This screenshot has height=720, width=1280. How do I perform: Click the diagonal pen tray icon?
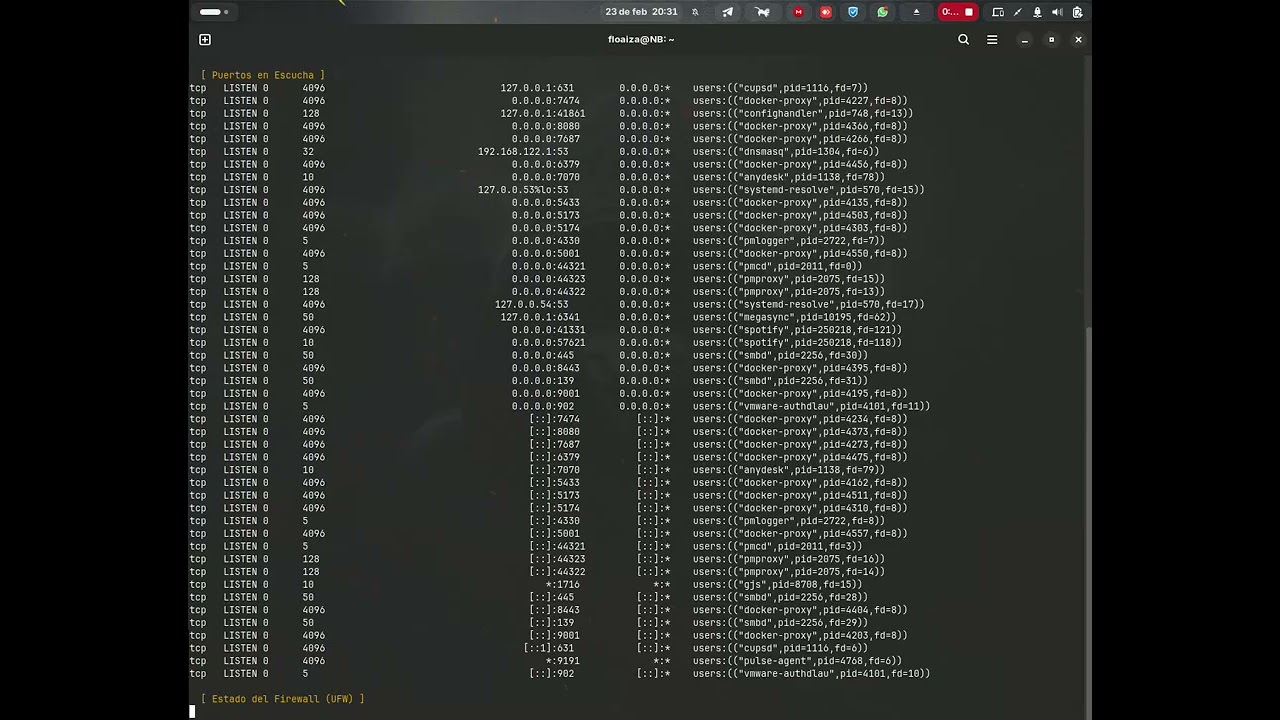[1018, 12]
